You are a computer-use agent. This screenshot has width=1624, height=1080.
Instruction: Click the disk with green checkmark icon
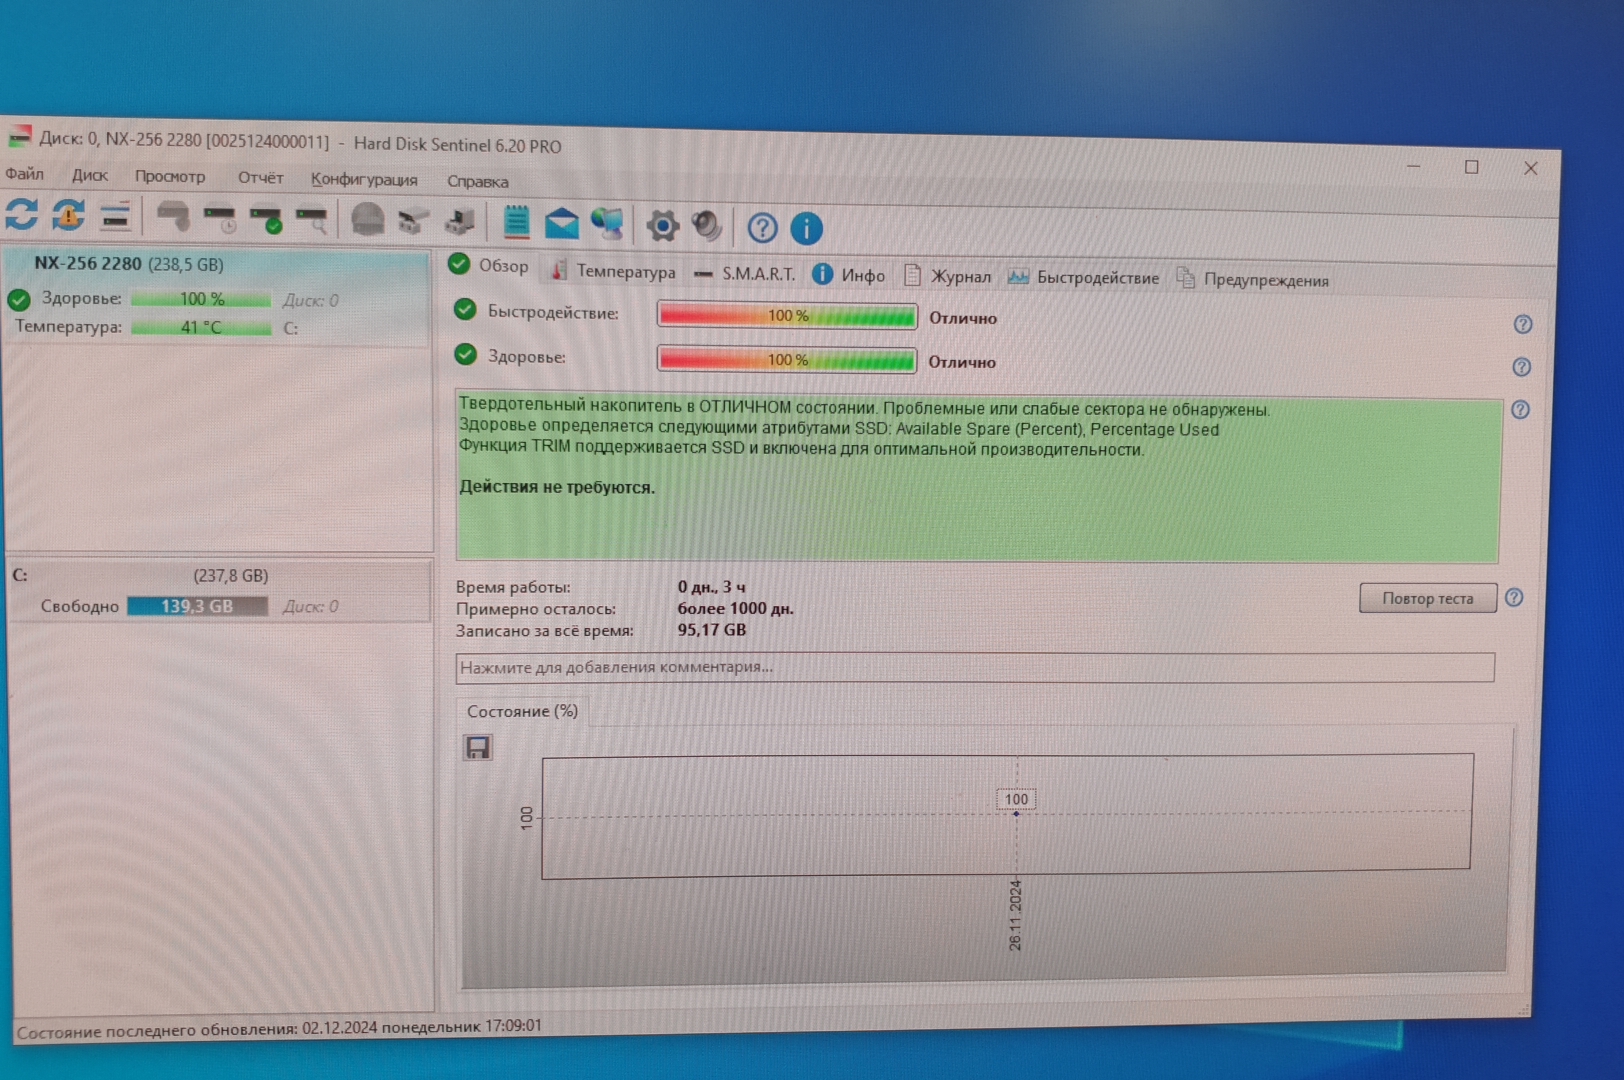point(267,219)
